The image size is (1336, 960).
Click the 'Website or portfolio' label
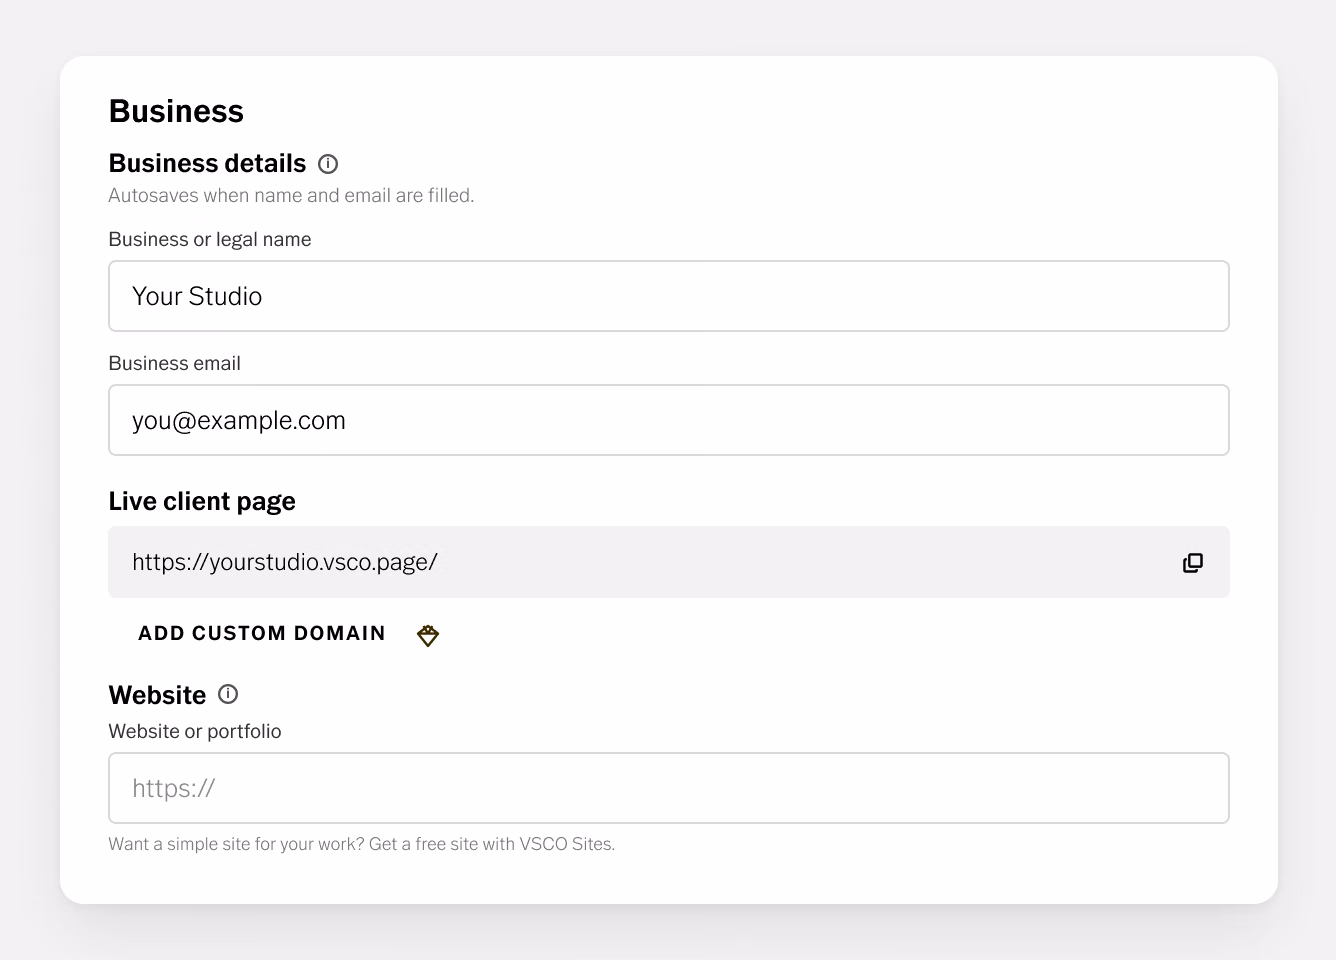(195, 731)
